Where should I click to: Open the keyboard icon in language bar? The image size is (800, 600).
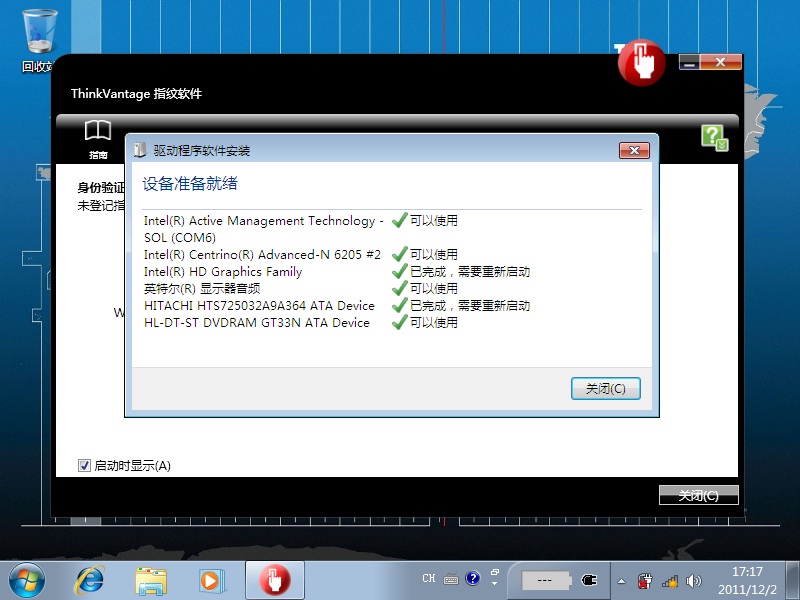click(x=451, y=579)
